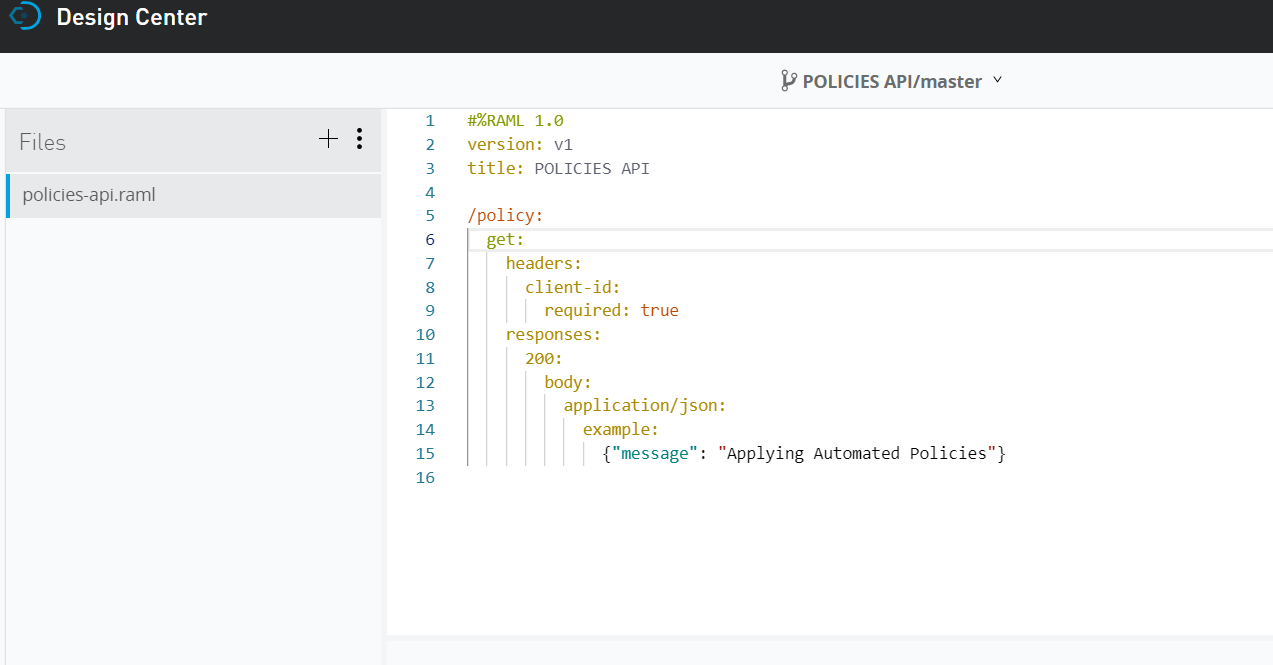Click the client-id: header line

pyautogui.click(x=573, y=287)
